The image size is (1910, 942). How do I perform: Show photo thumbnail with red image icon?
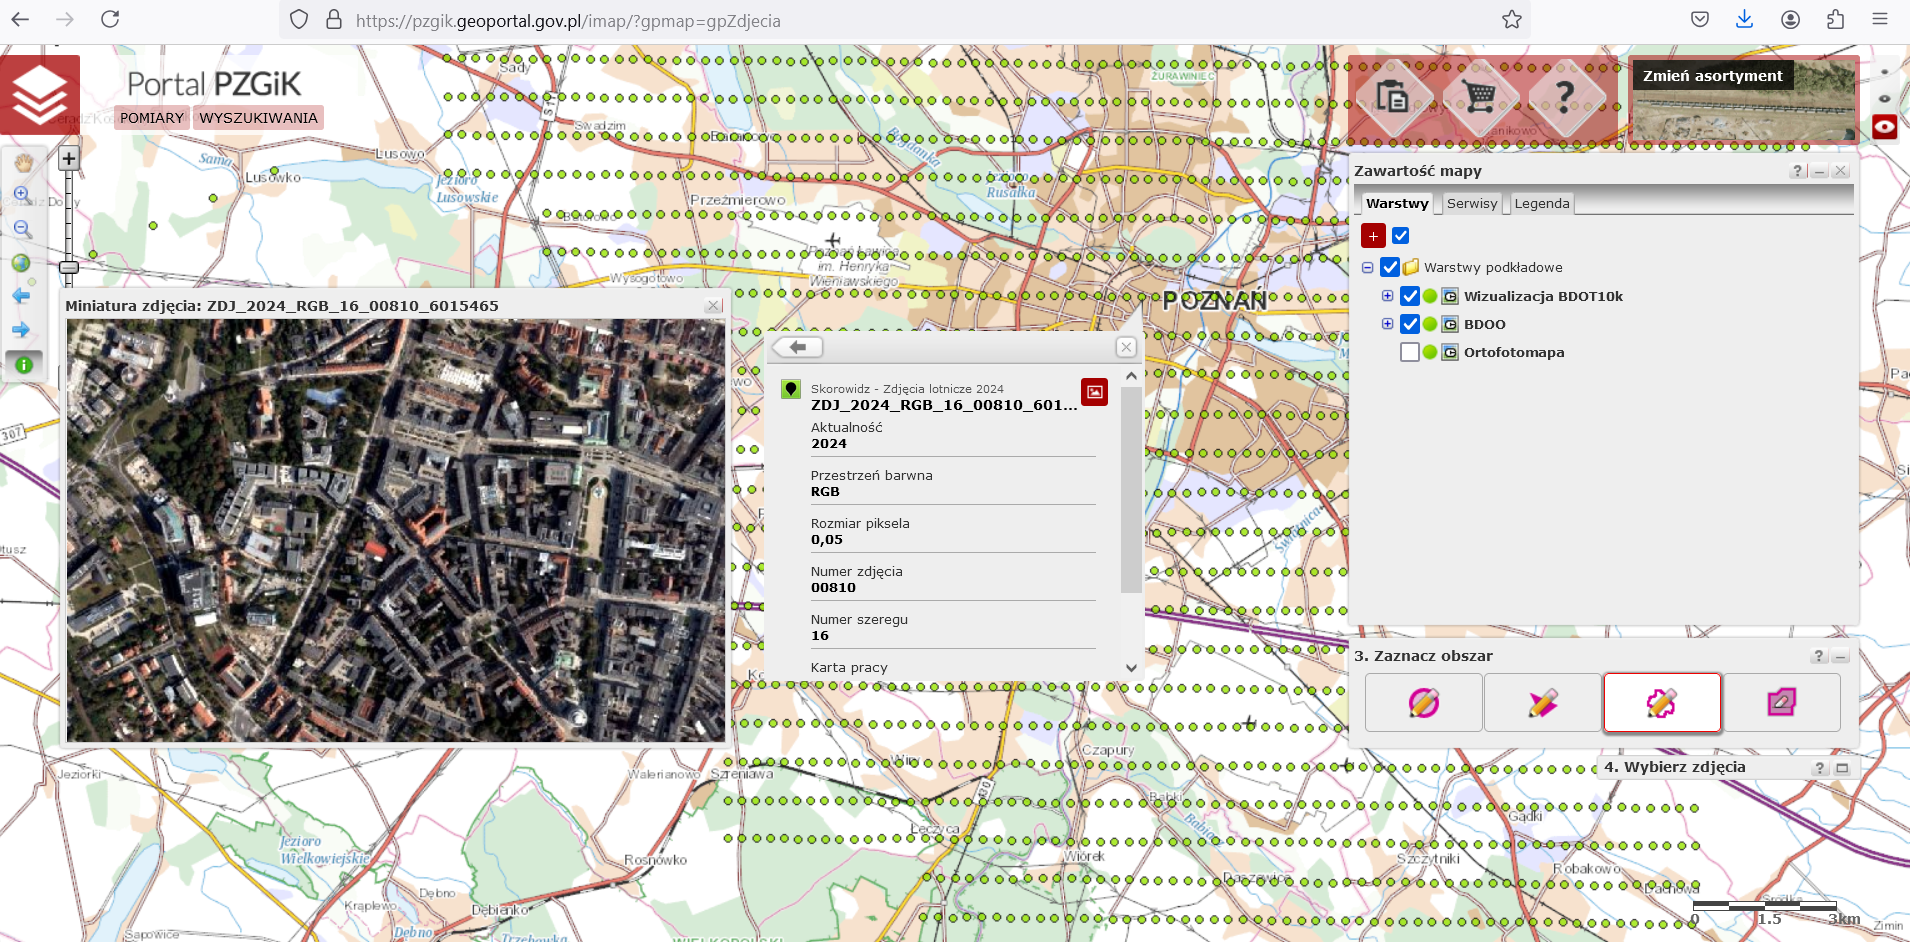pos(1094,392)
